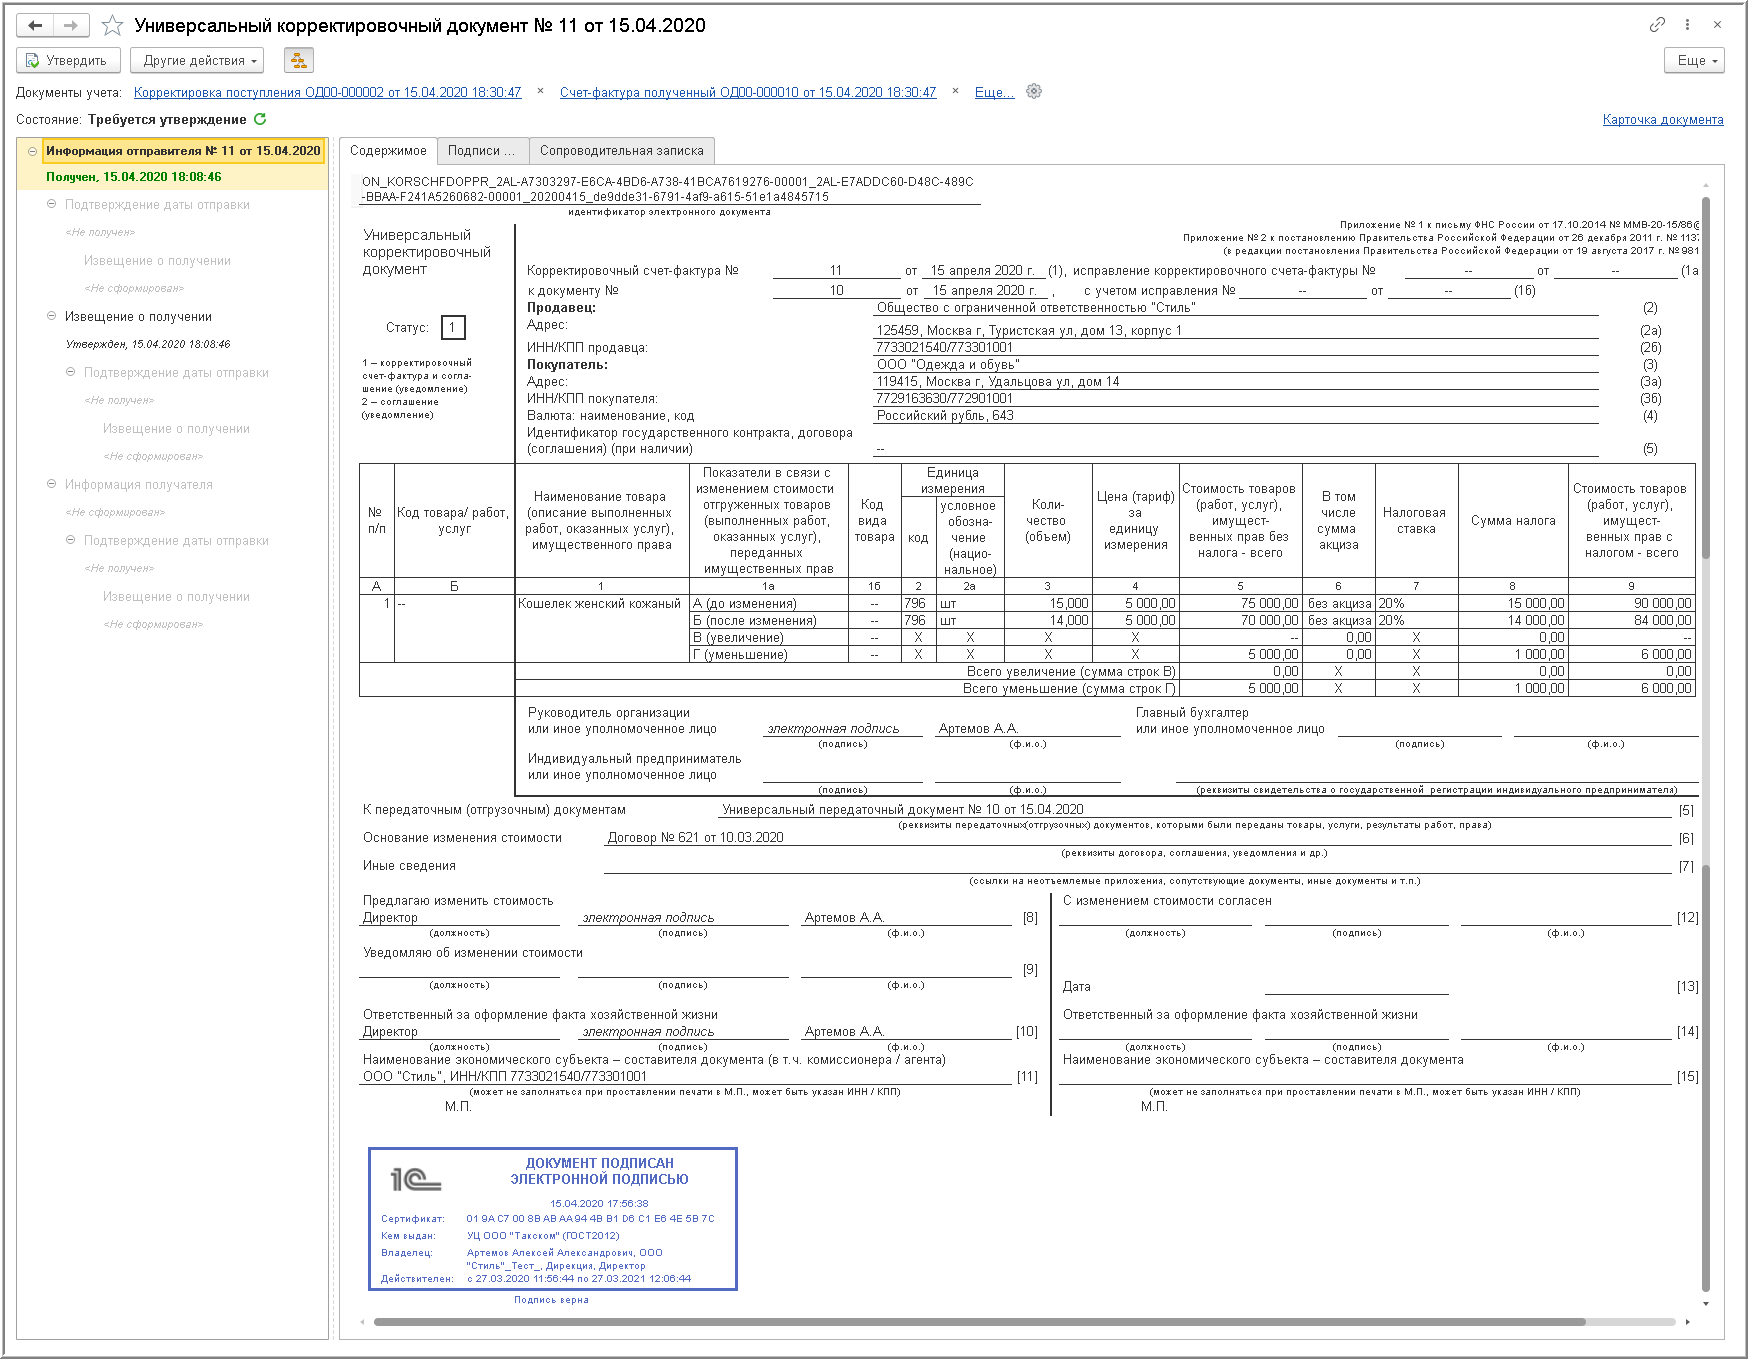Image resolution: width=1748 pixels, height=1359 pixels.
Task: Click Утвержден, 15.04.2020 18:08:46 status text
Action: coord(148,344)
